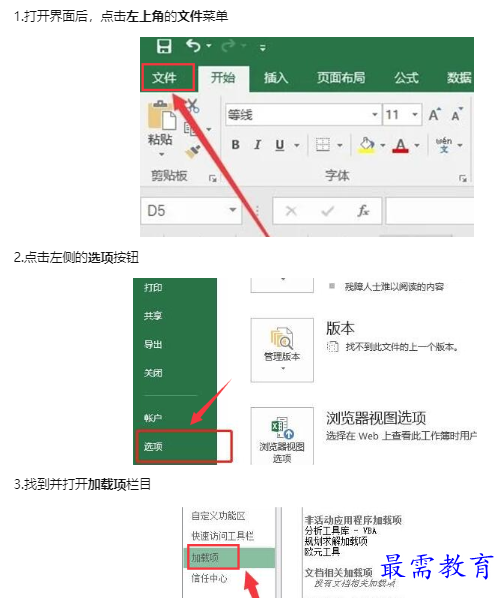This screenshot has width=502, height=598.
Task: Select the 分析工具库 - VBA add-in
Action: [341, 530]
